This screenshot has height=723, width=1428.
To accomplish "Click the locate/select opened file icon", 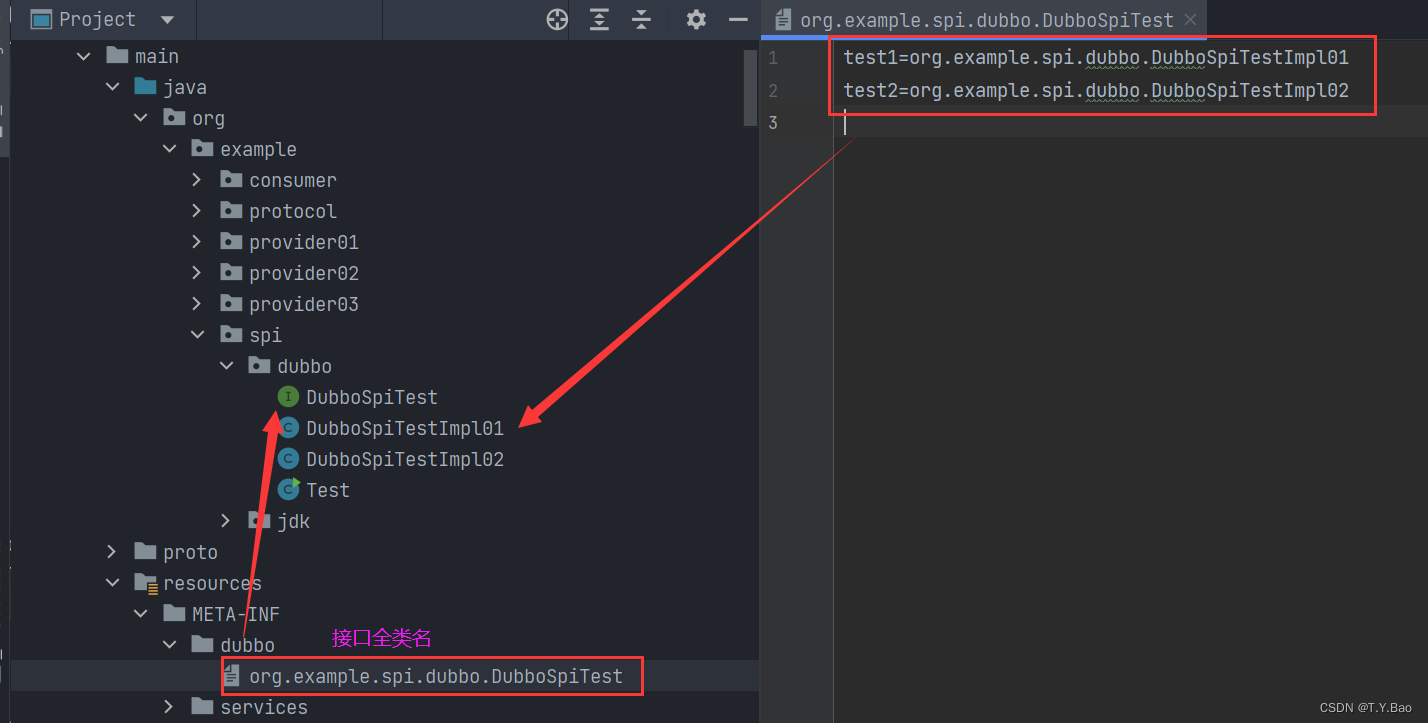I will tap(557, 19).
